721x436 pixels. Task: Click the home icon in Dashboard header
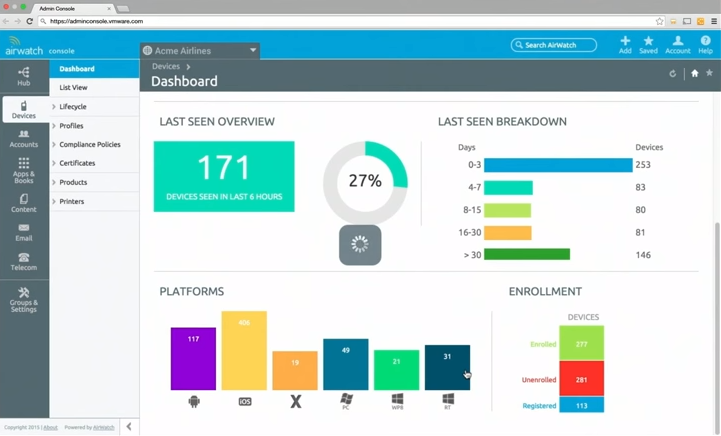[x=695, y=73]
